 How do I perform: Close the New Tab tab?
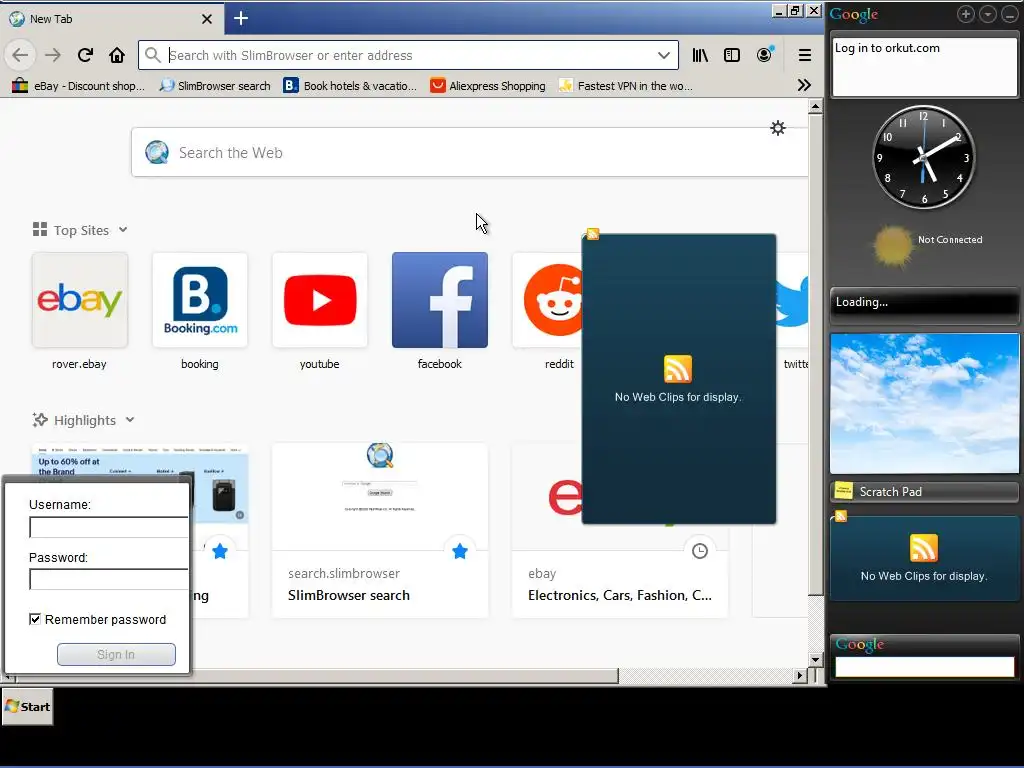[x=207, y=19]
